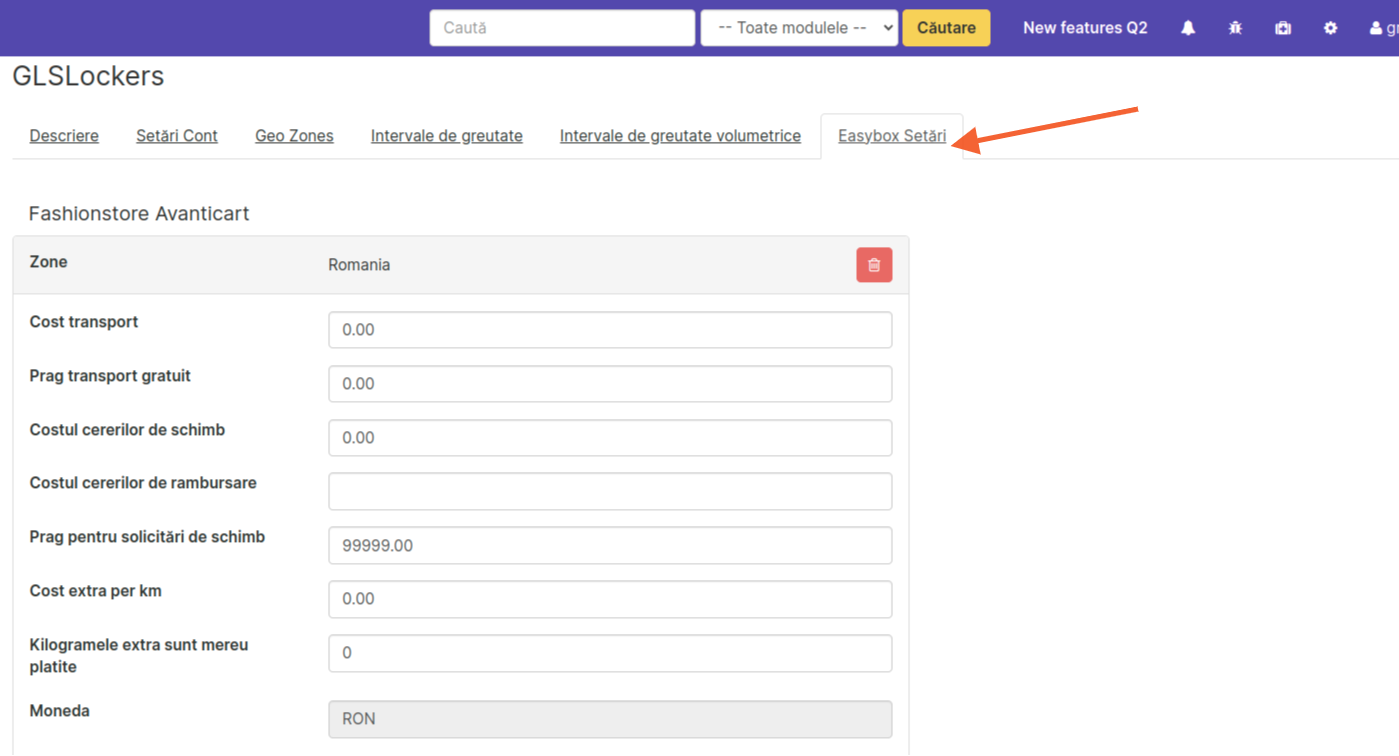Select the Easybox Setări tab
The width and height of the screenshot is (1399, 756).
(x=892, y=136)
